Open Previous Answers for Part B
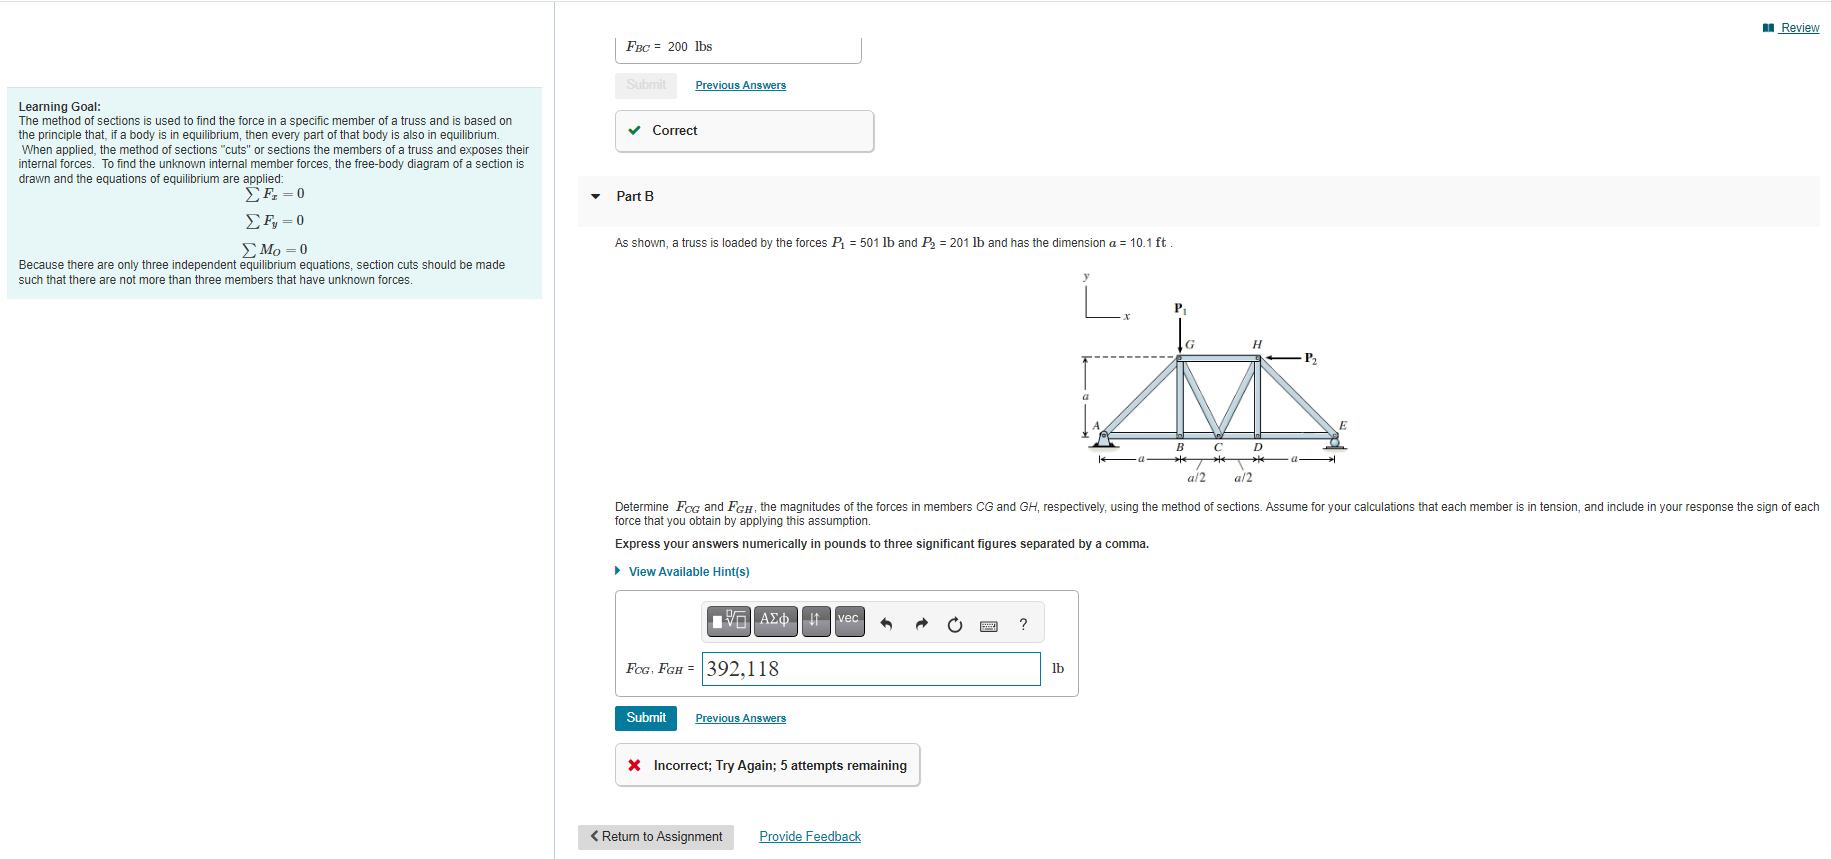The image size is (1831, 859). (x=741, y=718)
